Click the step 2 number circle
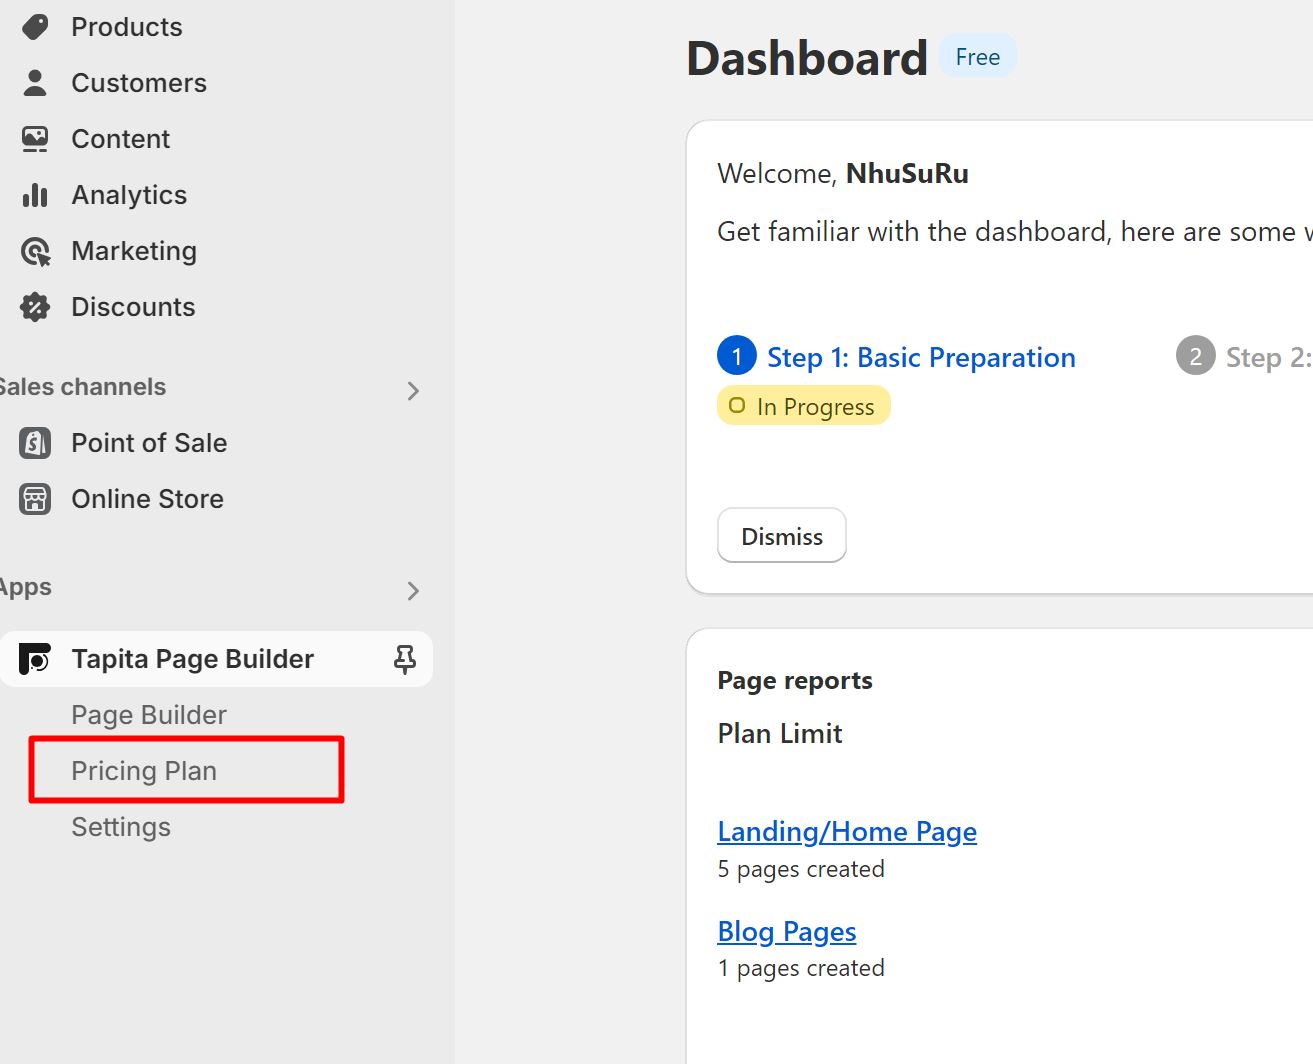The width and height of the screenshot is (1313, 1064). coord(1195,356)
